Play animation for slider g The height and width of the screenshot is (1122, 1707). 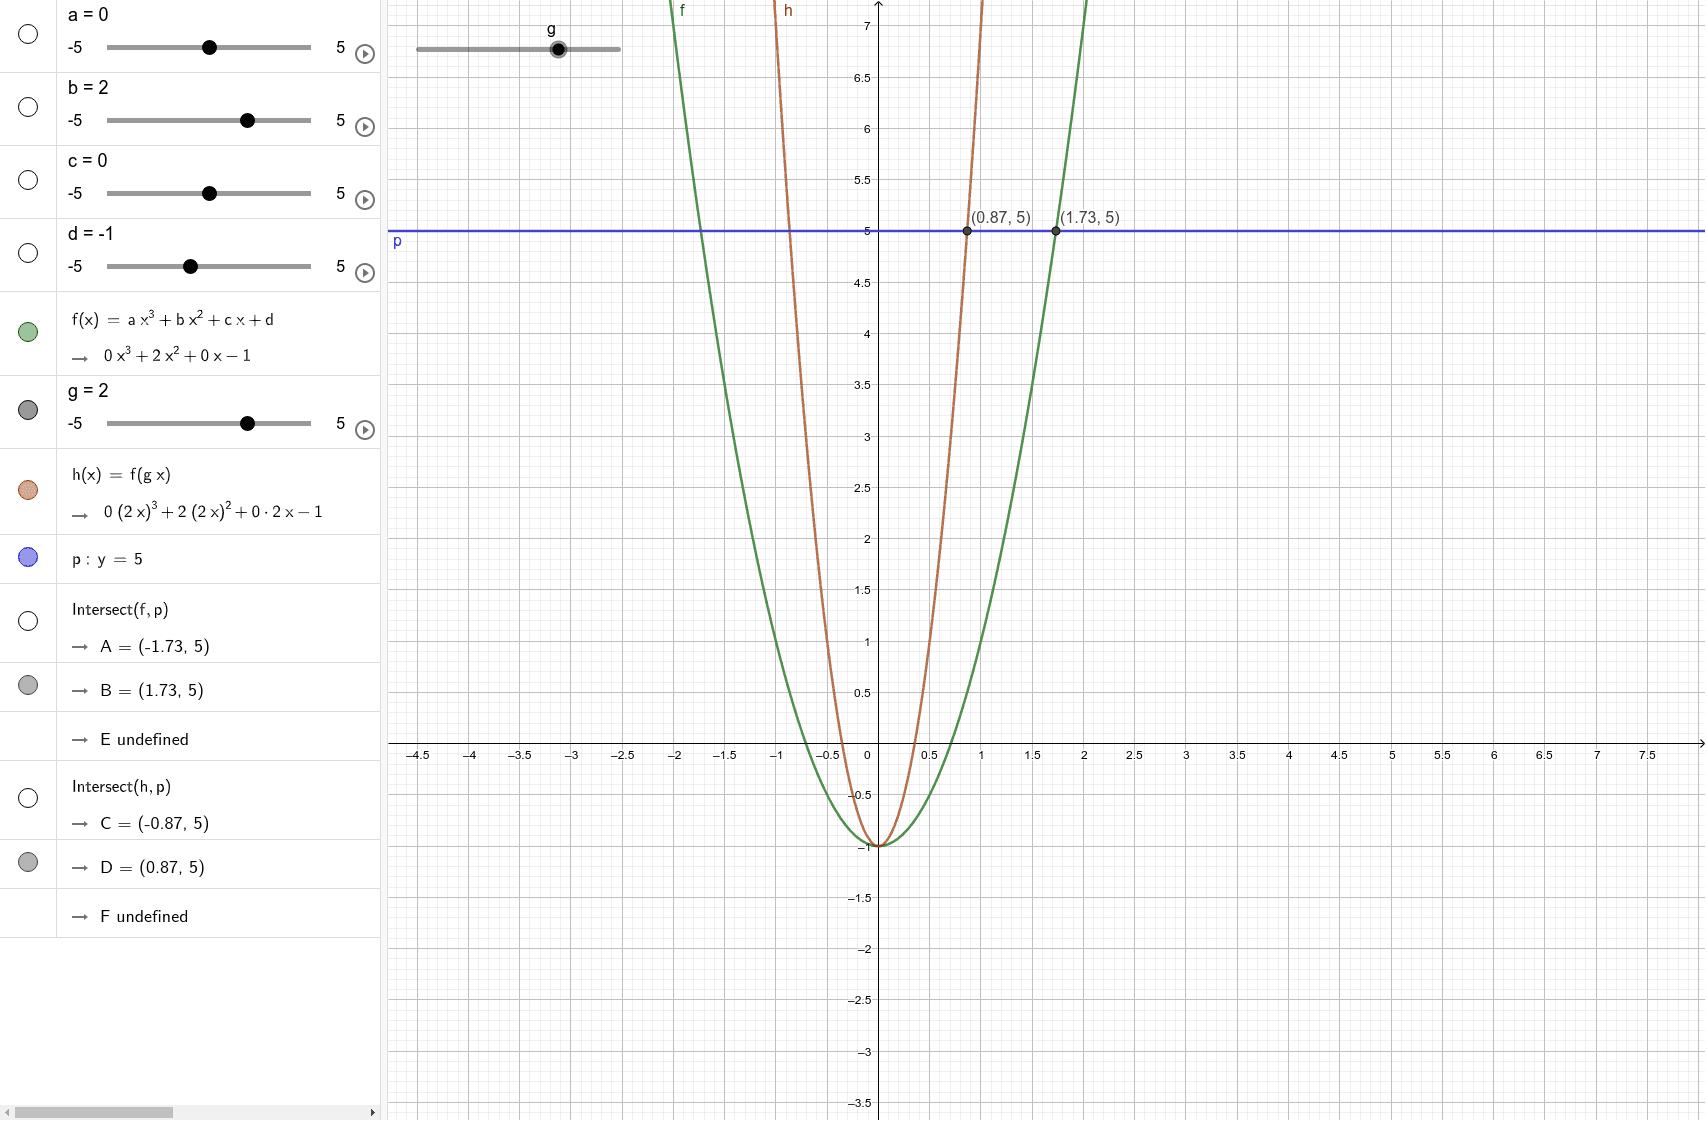(365, 430)
